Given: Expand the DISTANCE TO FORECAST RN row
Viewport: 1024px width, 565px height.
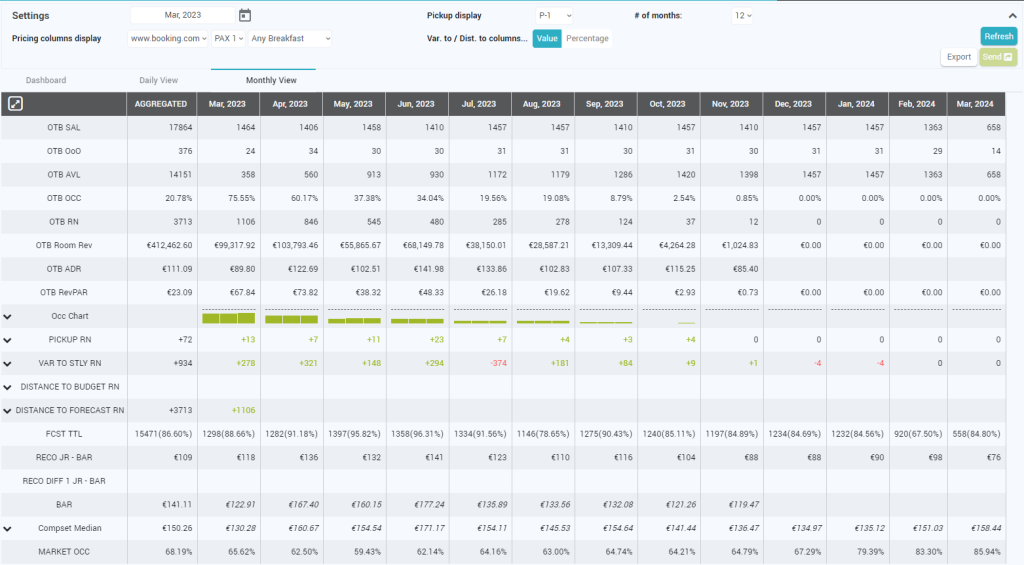Looking at the screenshot, I should point(7,411).
